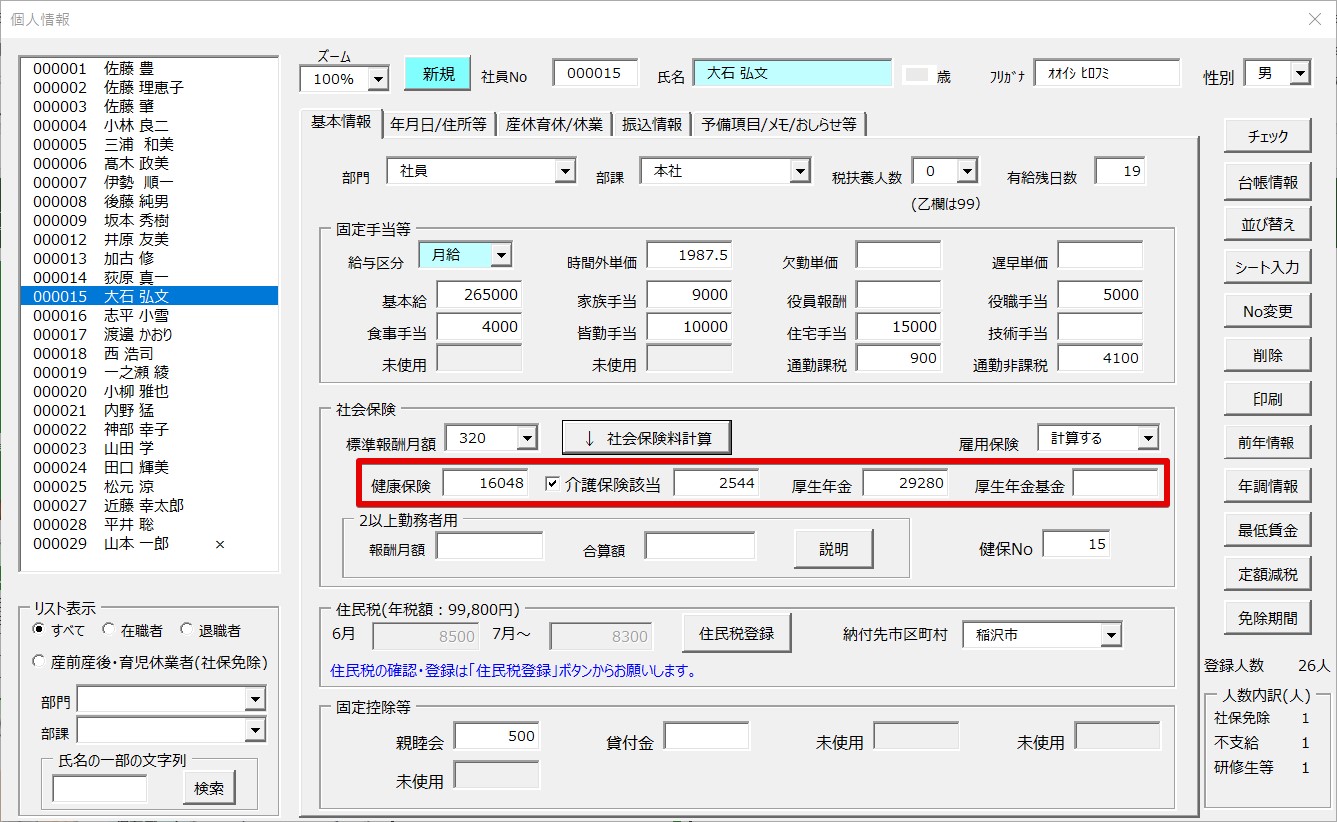Click the 検索 button
Image resolution: width=1337 pixels, height=822 pixels.
tap(209, 788)
